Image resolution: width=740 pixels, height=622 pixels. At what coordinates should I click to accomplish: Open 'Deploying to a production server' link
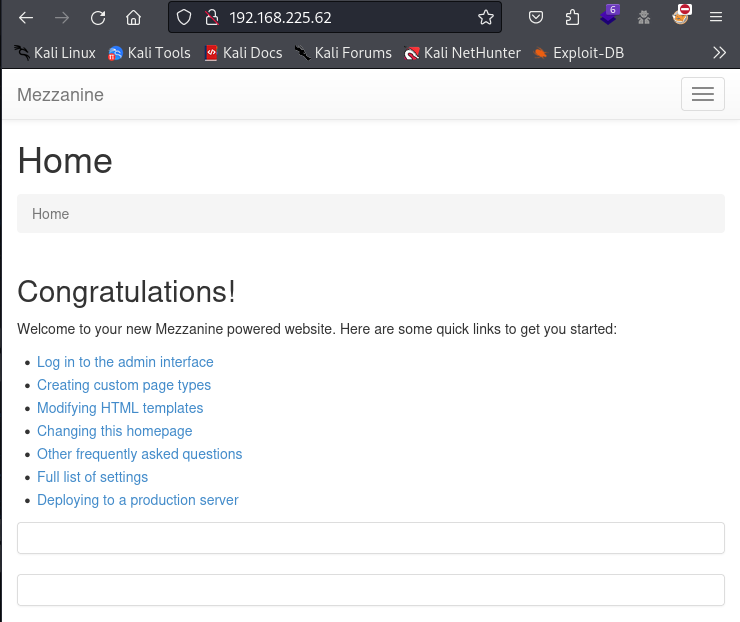137,500
